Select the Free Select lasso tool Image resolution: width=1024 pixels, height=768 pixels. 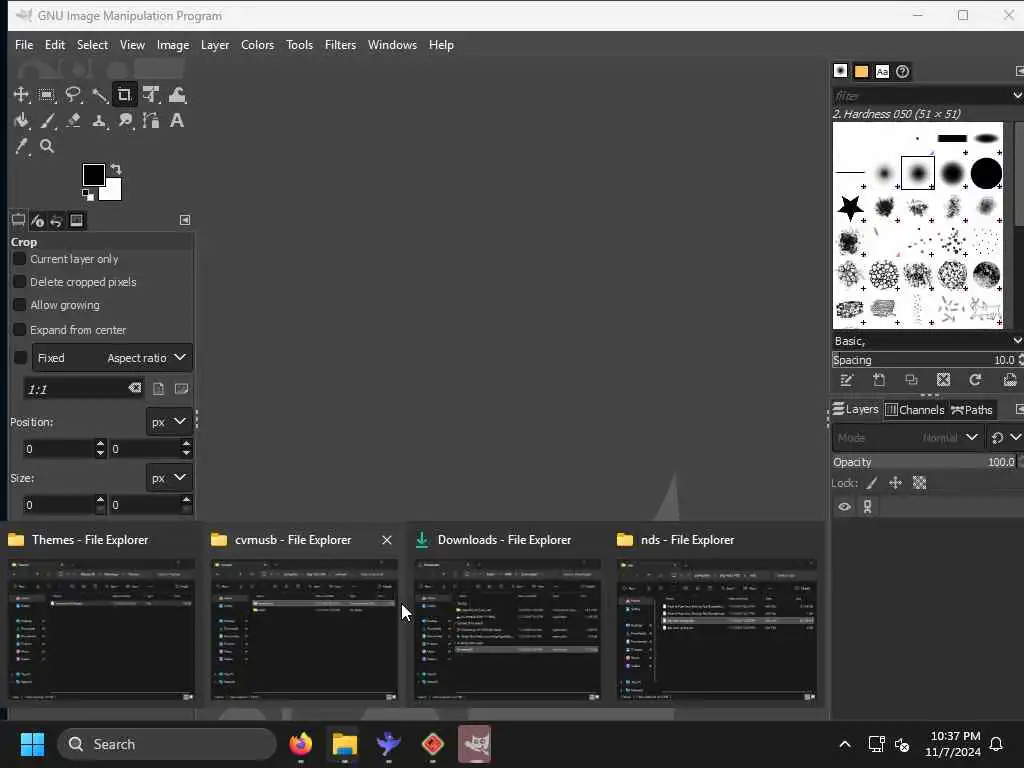[72, 95]
